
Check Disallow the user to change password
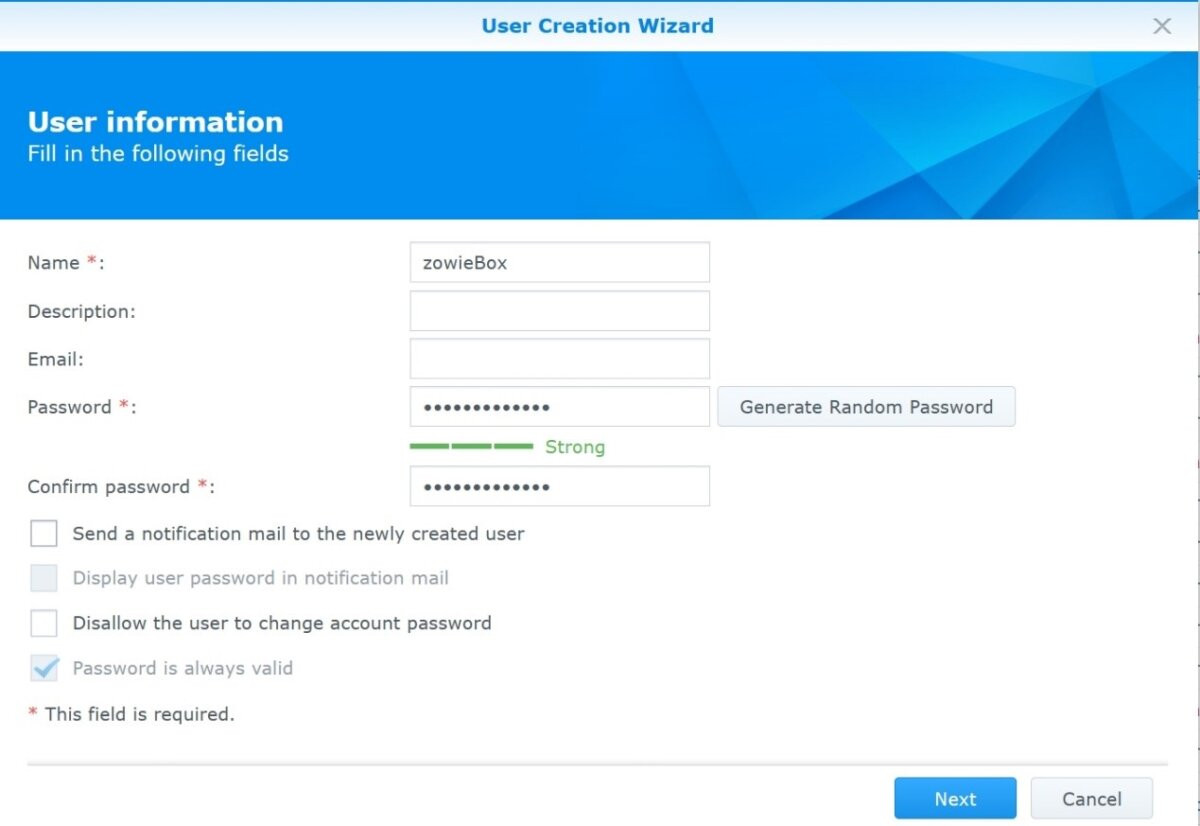coord(44,624)
